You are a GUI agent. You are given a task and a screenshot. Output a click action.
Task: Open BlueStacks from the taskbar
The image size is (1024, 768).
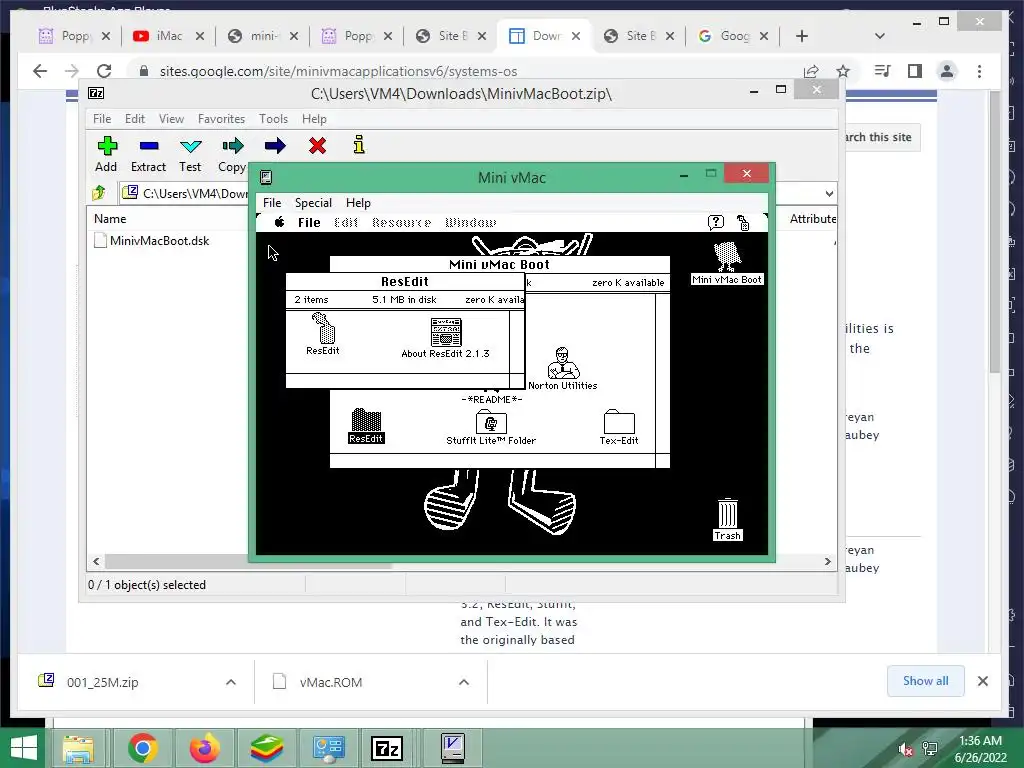266,748
